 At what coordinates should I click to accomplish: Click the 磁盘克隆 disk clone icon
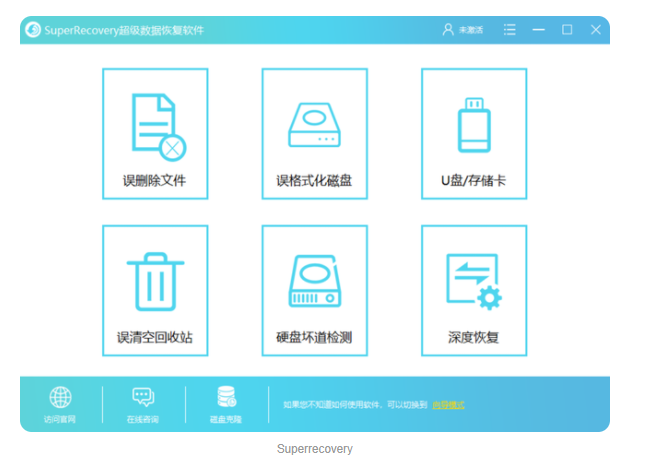point(225,397)
